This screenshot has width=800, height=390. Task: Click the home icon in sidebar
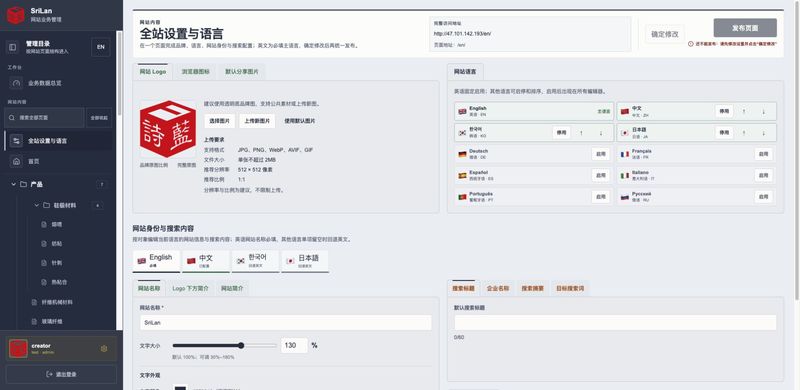tap(16, 161)
